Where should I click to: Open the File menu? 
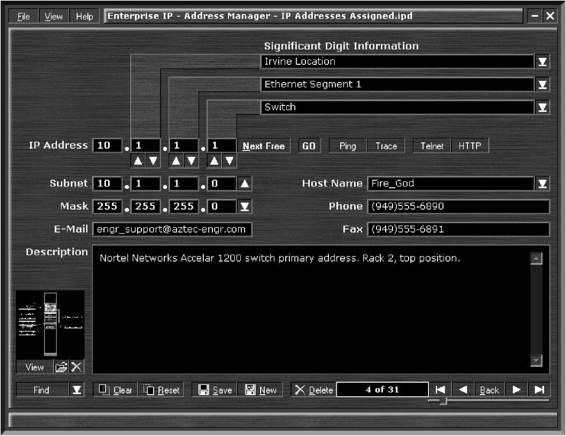click(x=23, y=16)
